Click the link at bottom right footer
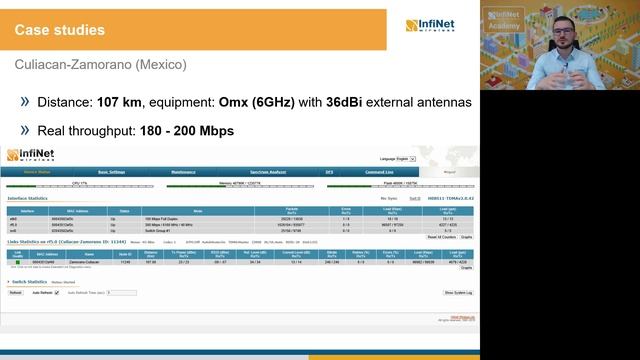 [462, 317]
